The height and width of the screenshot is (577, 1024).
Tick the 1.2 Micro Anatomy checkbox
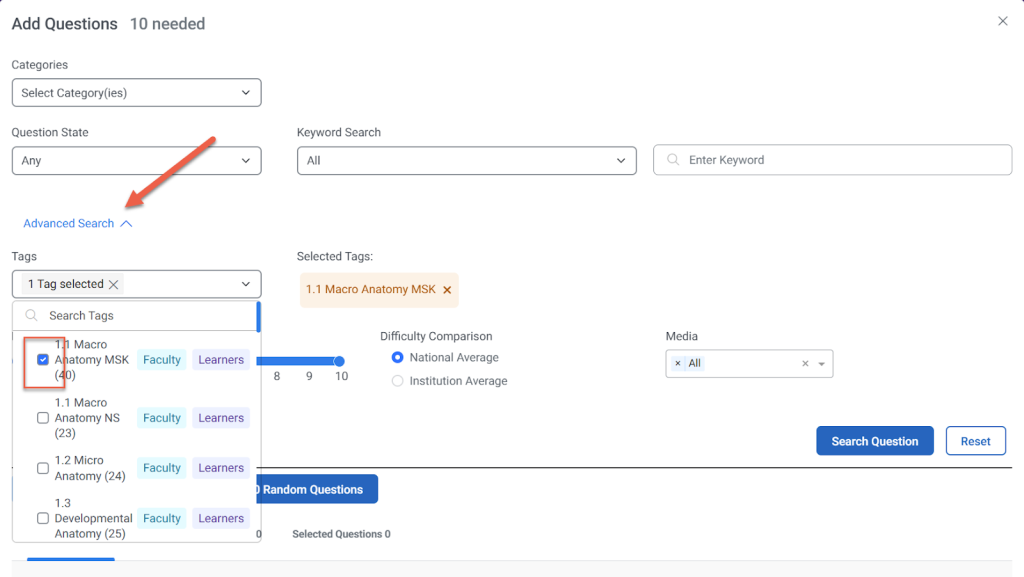(x=43, y=468)
